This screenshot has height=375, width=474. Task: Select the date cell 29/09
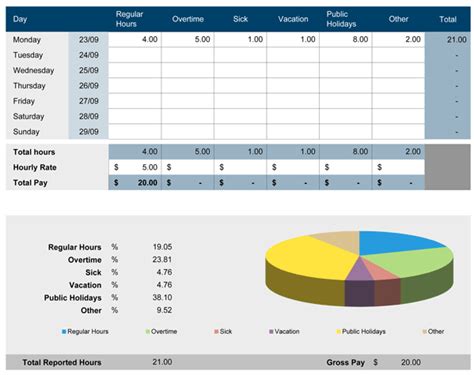click(x=89, y=132)
